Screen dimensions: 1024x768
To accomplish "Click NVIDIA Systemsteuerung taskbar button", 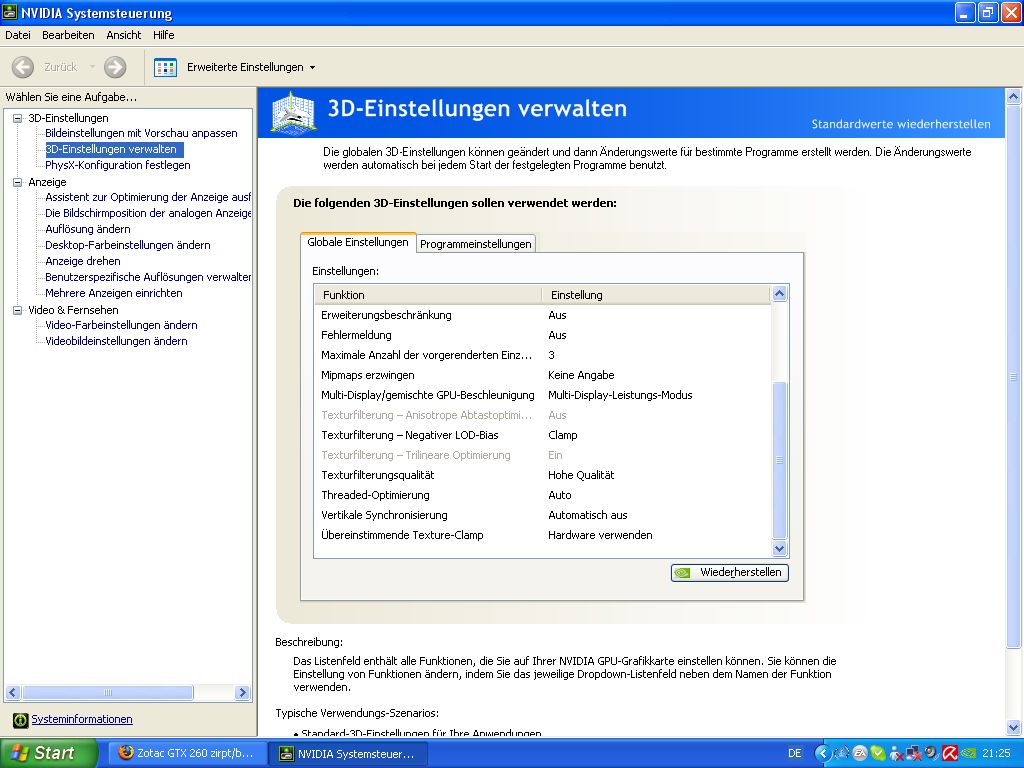I will pos(349,754).
